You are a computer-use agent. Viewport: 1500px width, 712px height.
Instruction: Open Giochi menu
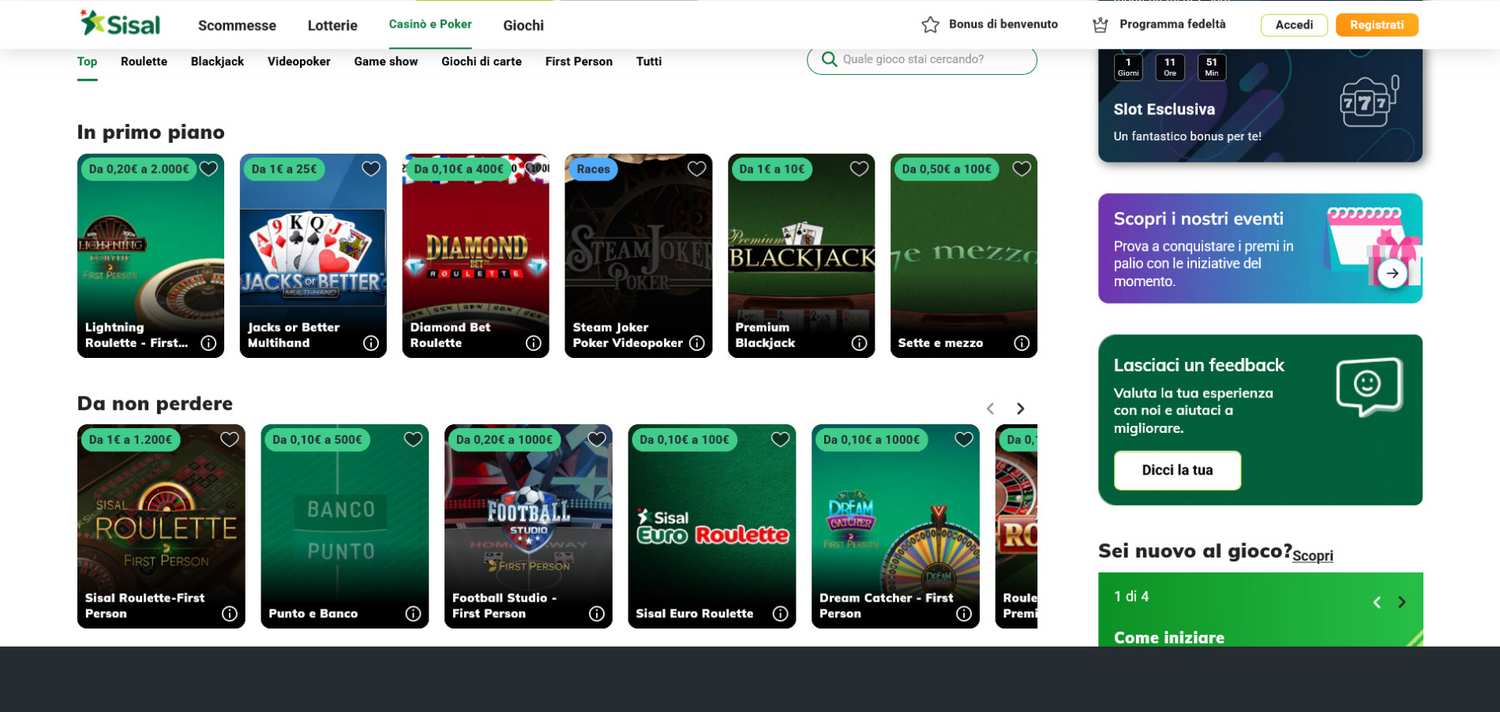(524, 25)
